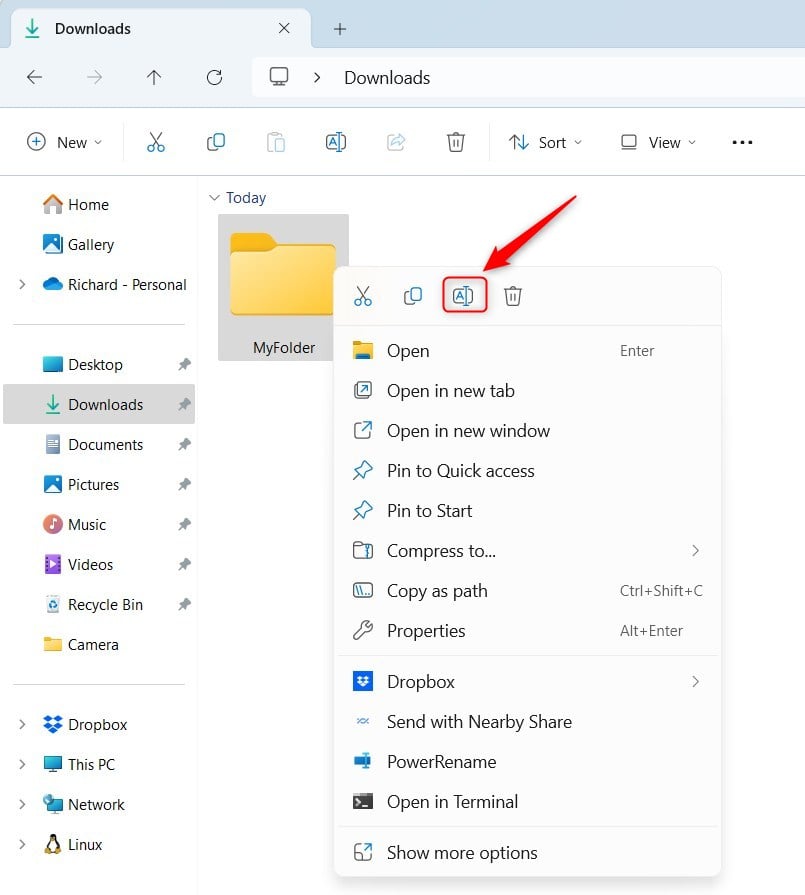Open the Sort dropdown
Screen dimensions: 805x895
[546, 142]
